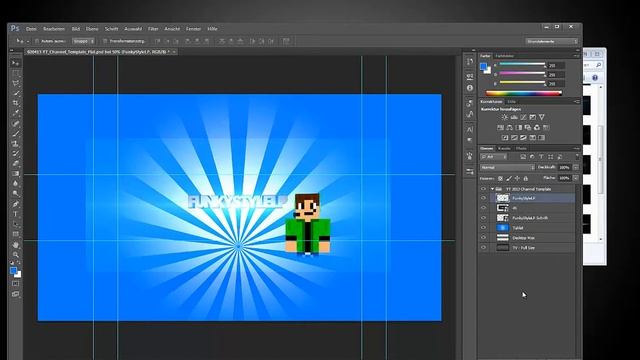
Task: Select the Move tool
Action: point(16,63)
